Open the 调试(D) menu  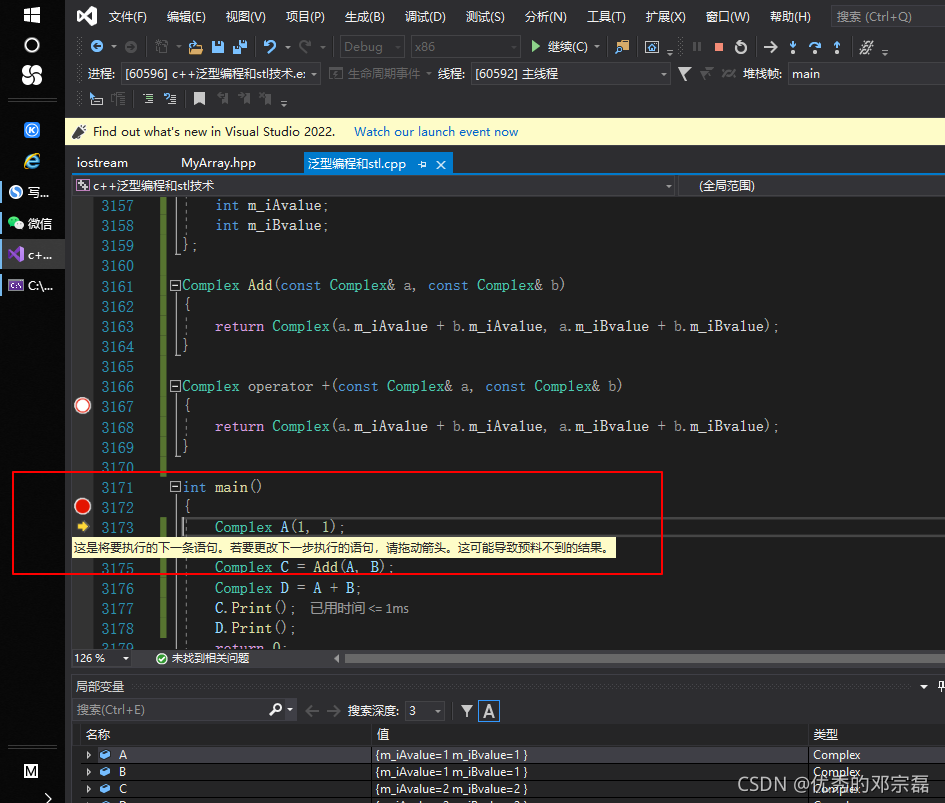[425, 16]
